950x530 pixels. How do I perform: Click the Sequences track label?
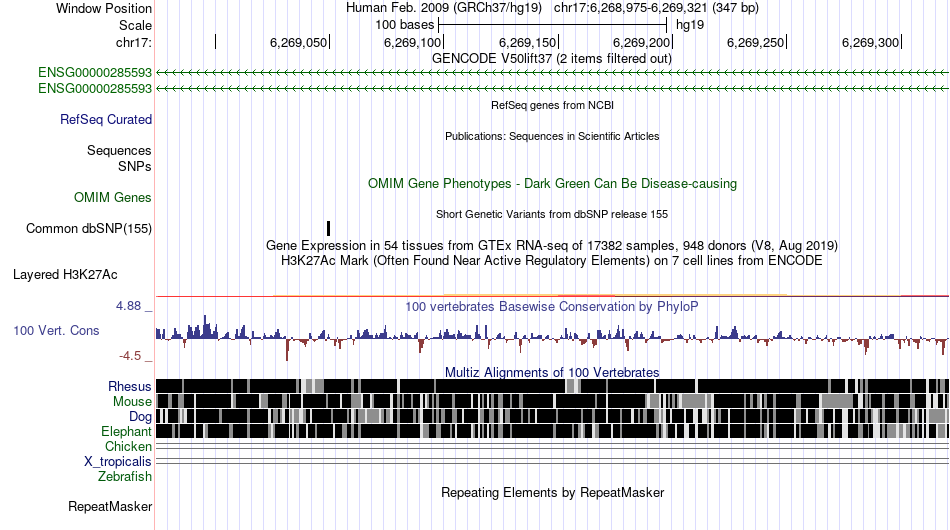pyautogui.click(x=119, y=150)
